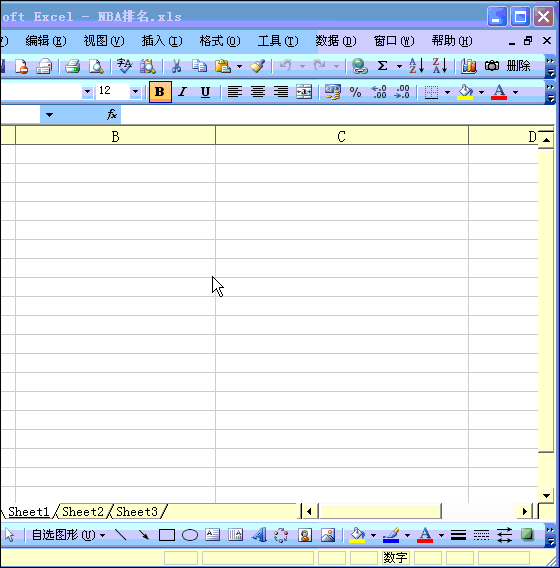
Task: Toggle Bold formatting
Action: click(160, 92)
